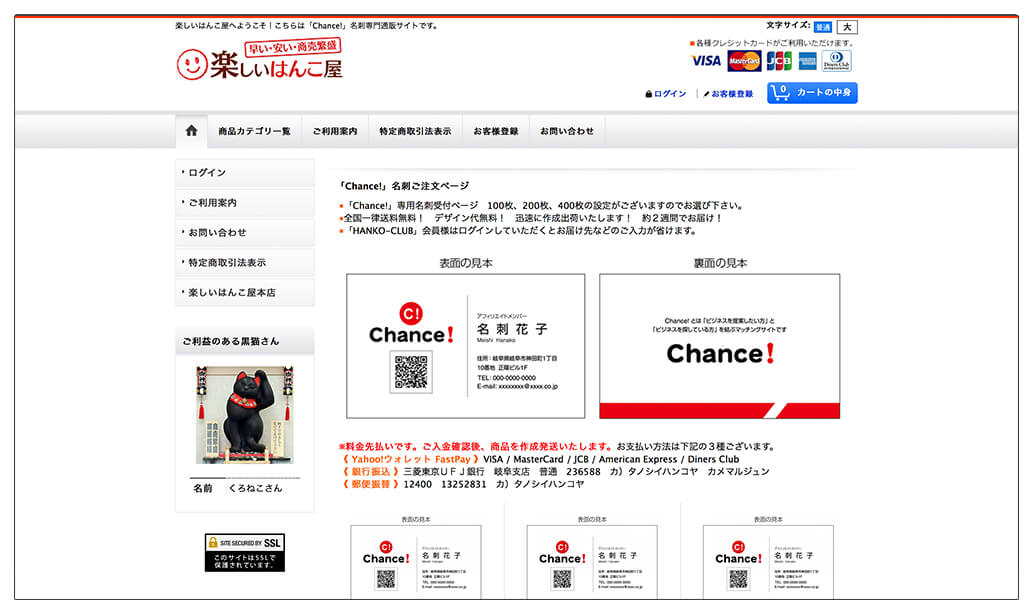Set font size to 大
1032x615 pixels.
point(847,27)
